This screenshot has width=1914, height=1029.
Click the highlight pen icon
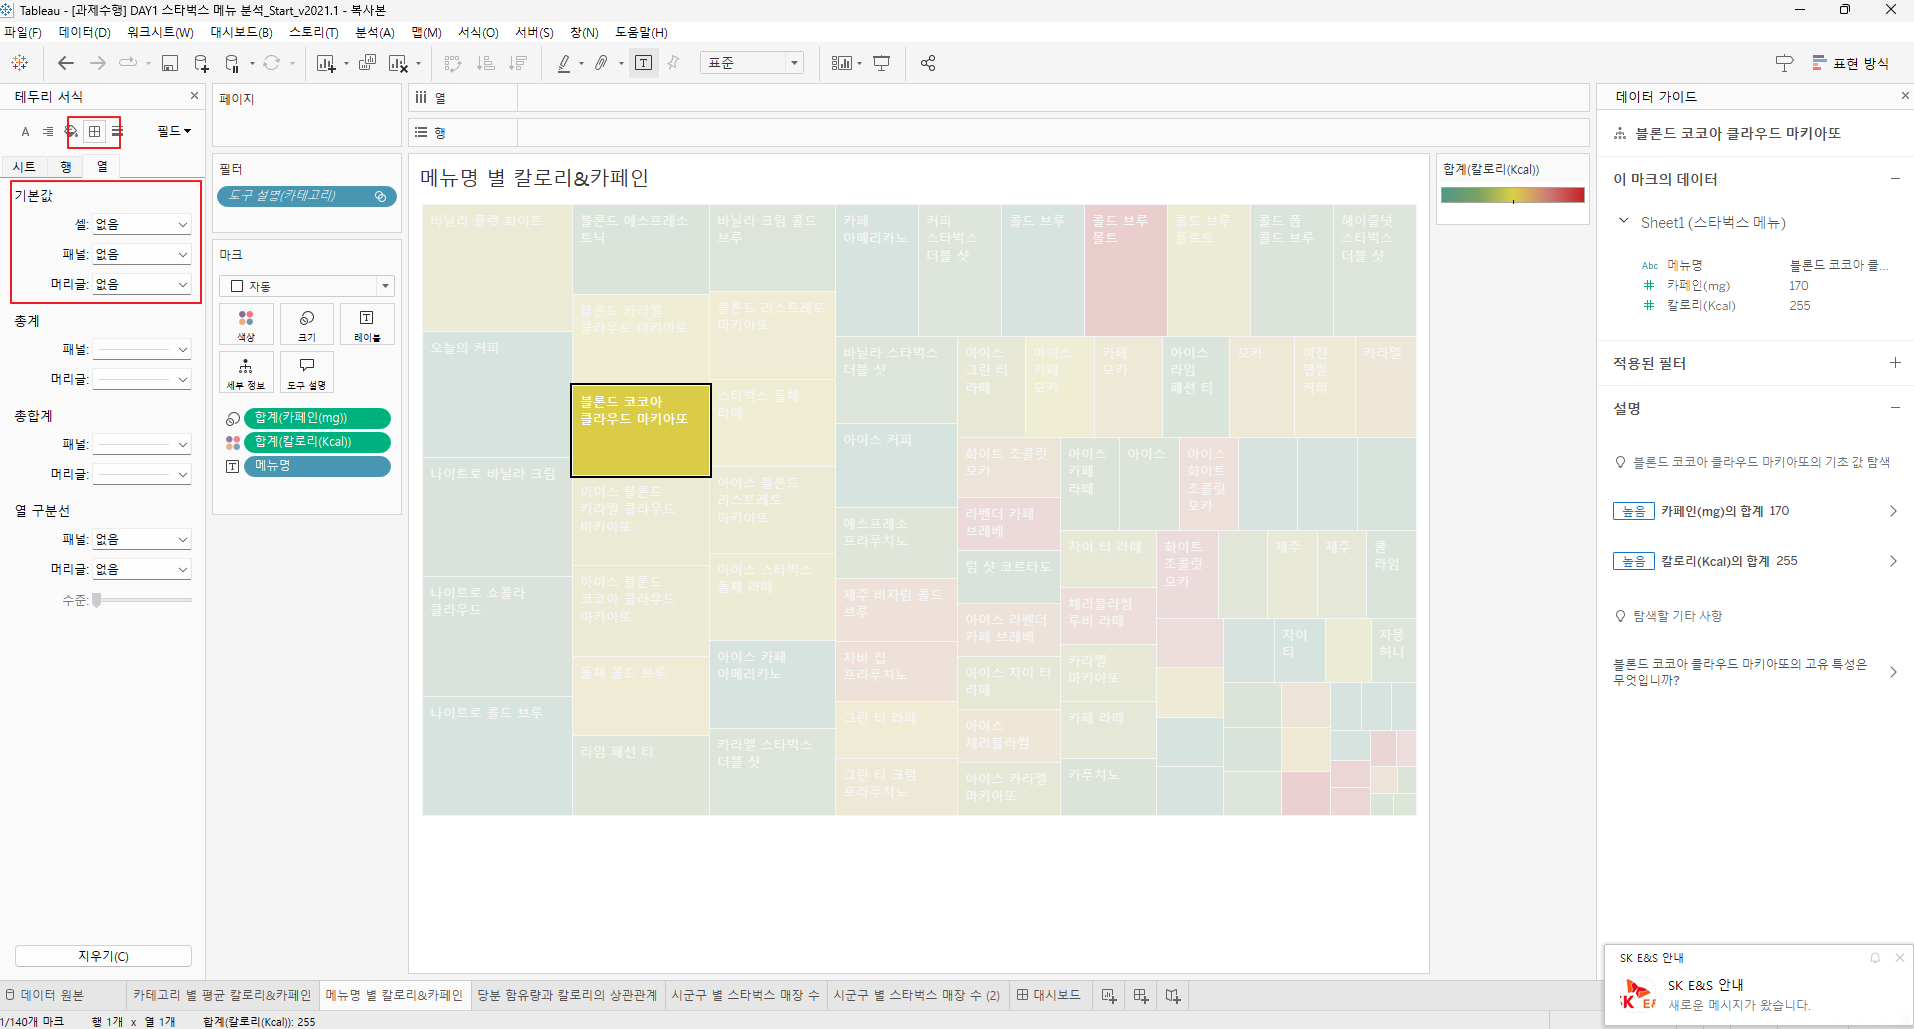pyautogui.click(x=564, y=63)
